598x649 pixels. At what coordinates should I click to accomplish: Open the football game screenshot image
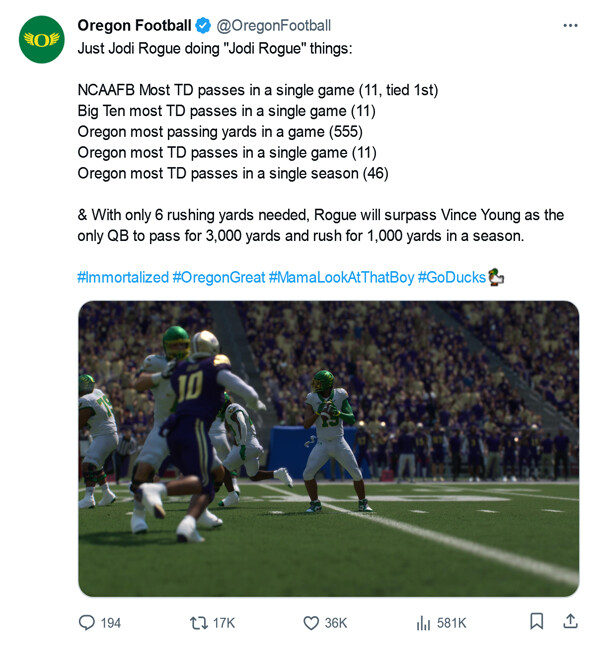point(329,449)
